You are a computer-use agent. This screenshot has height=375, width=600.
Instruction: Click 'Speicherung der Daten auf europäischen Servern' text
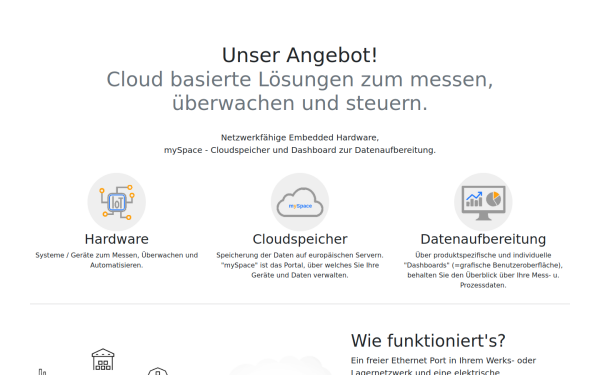300,265
